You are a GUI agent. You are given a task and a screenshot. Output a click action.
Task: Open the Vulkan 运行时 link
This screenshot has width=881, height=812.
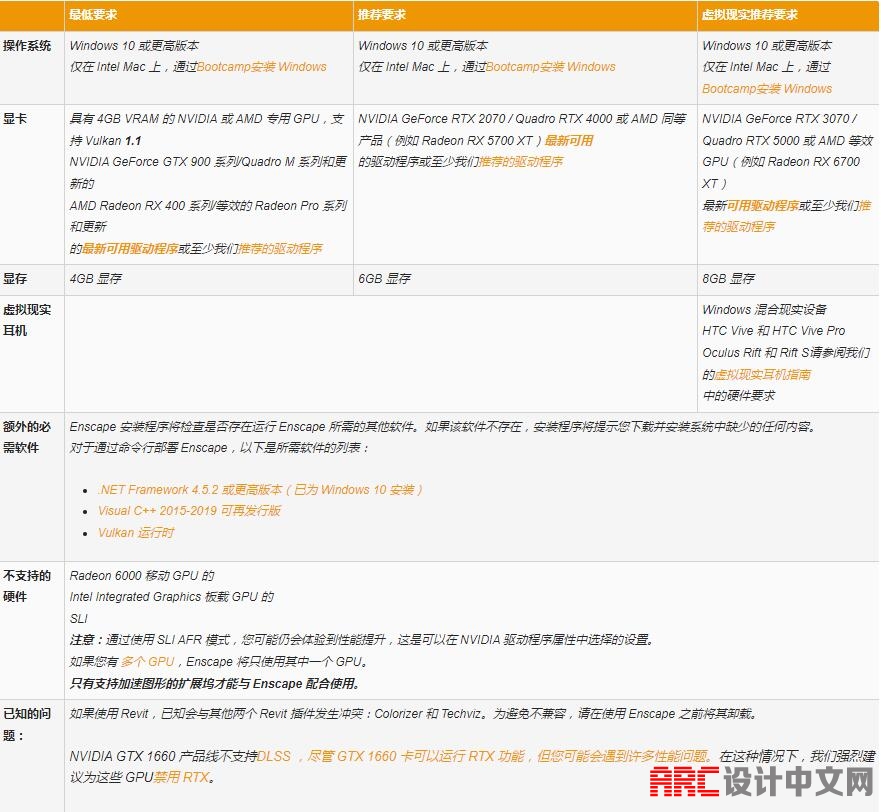click(x=136, y=533)
